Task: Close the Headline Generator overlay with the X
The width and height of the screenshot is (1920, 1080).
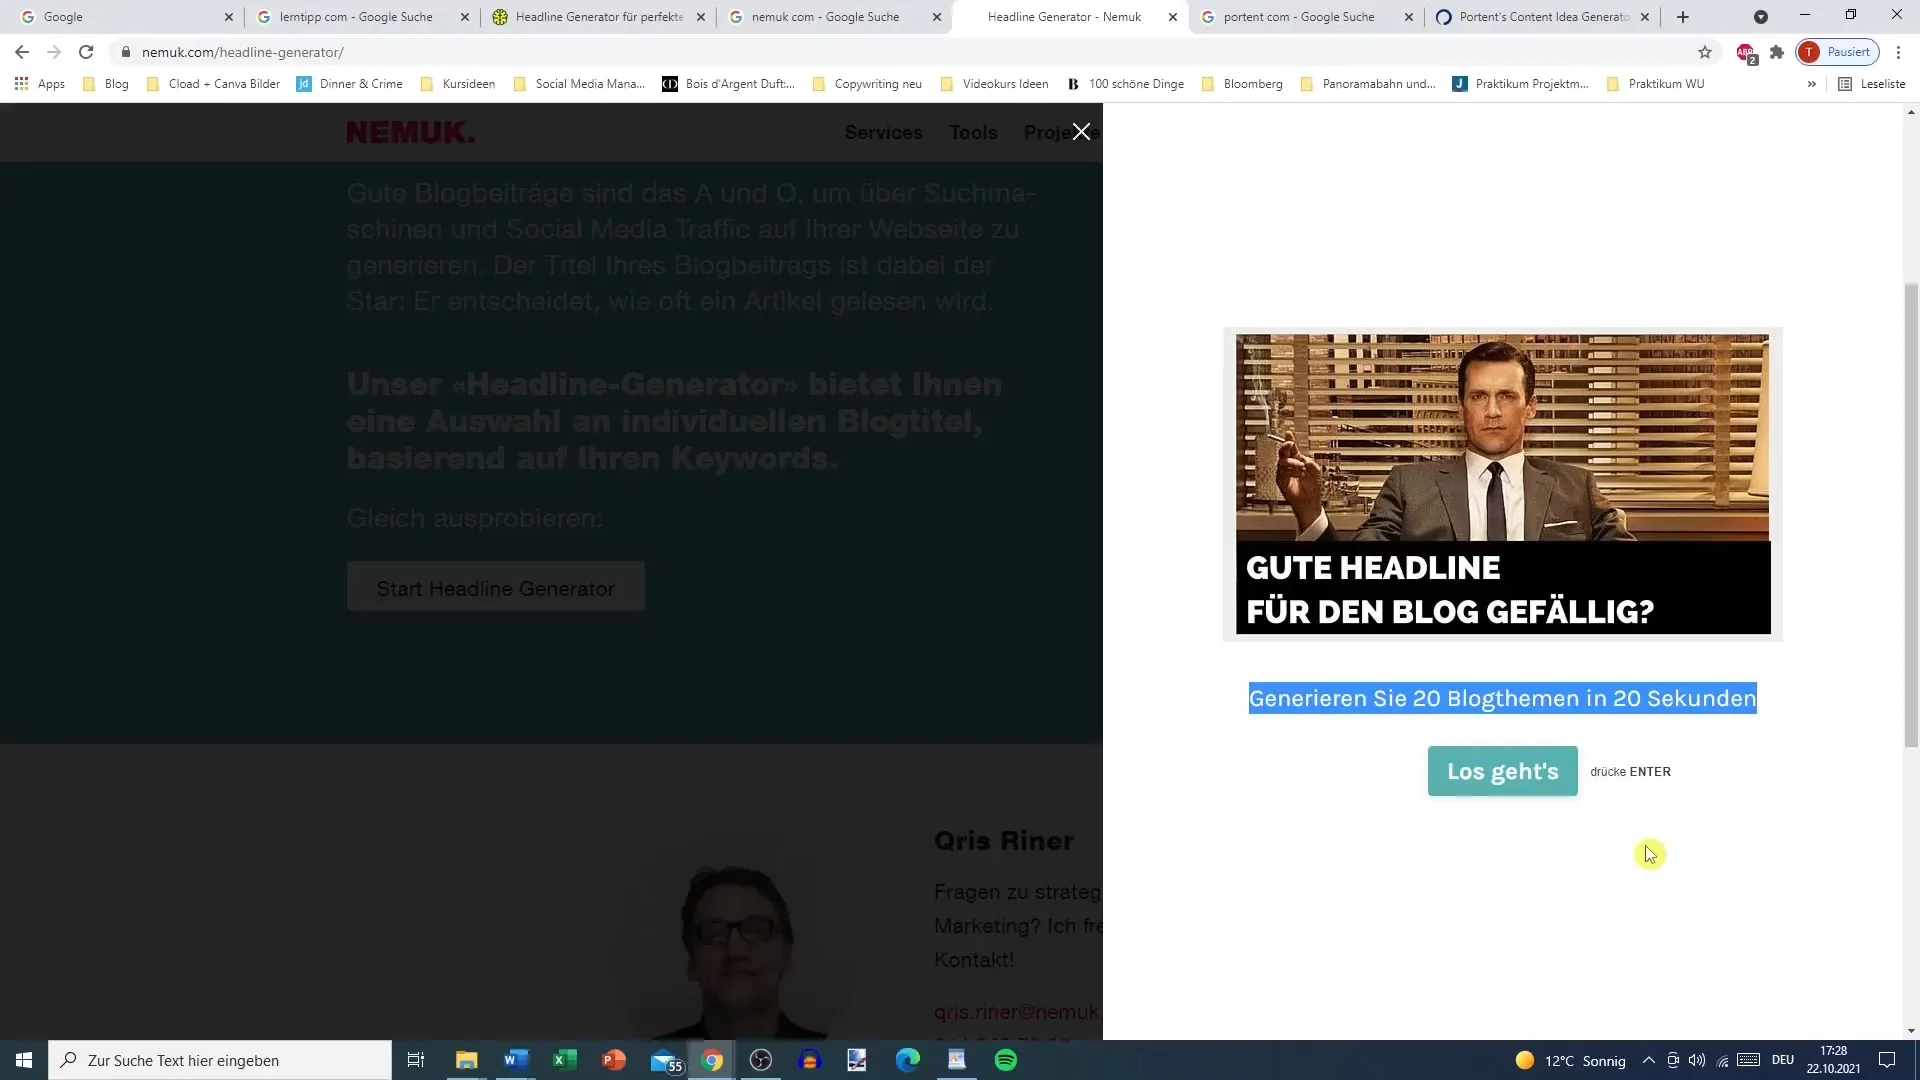Action: [x=1081, y=132]
